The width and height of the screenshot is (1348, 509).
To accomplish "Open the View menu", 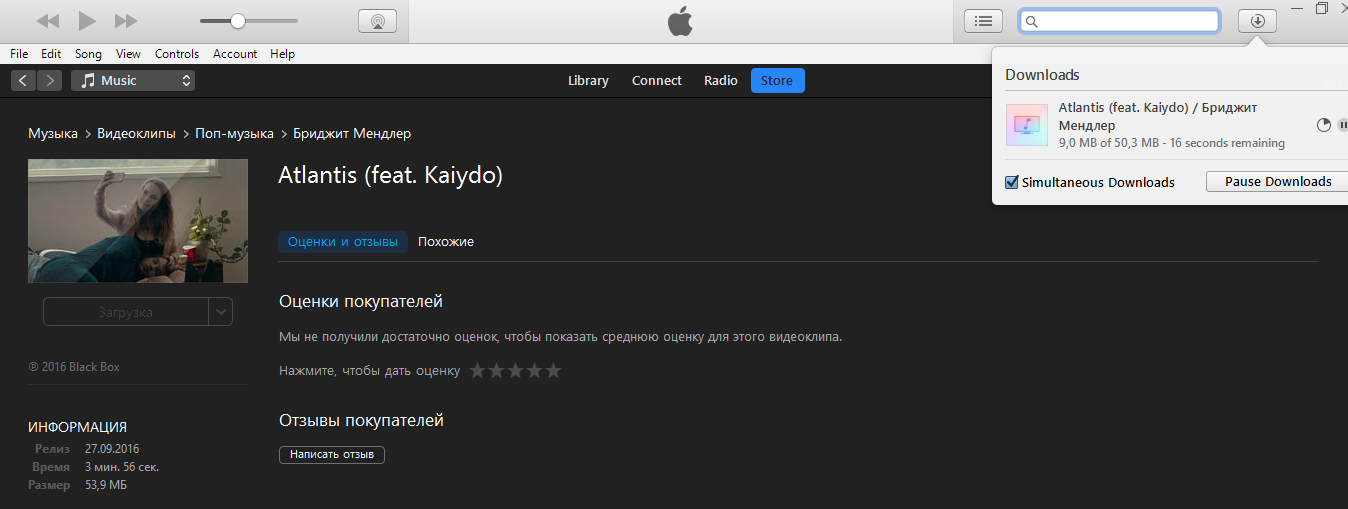I will pos(128,54).
